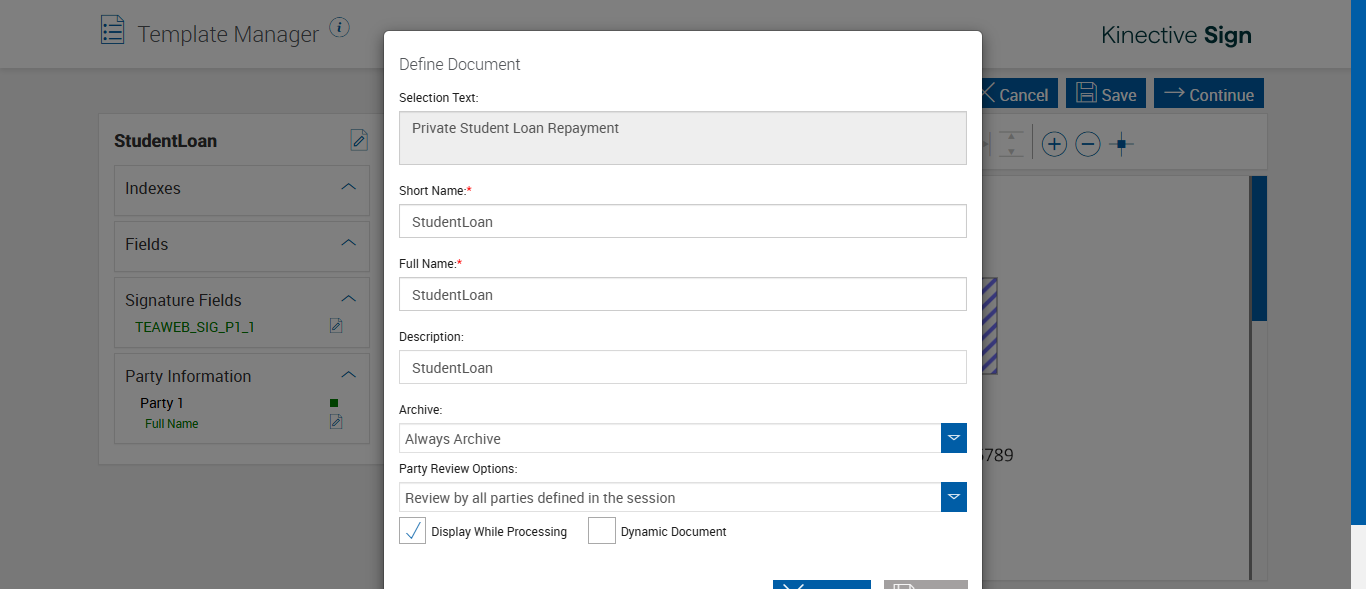Click the edit icon for Full Name

336,422
